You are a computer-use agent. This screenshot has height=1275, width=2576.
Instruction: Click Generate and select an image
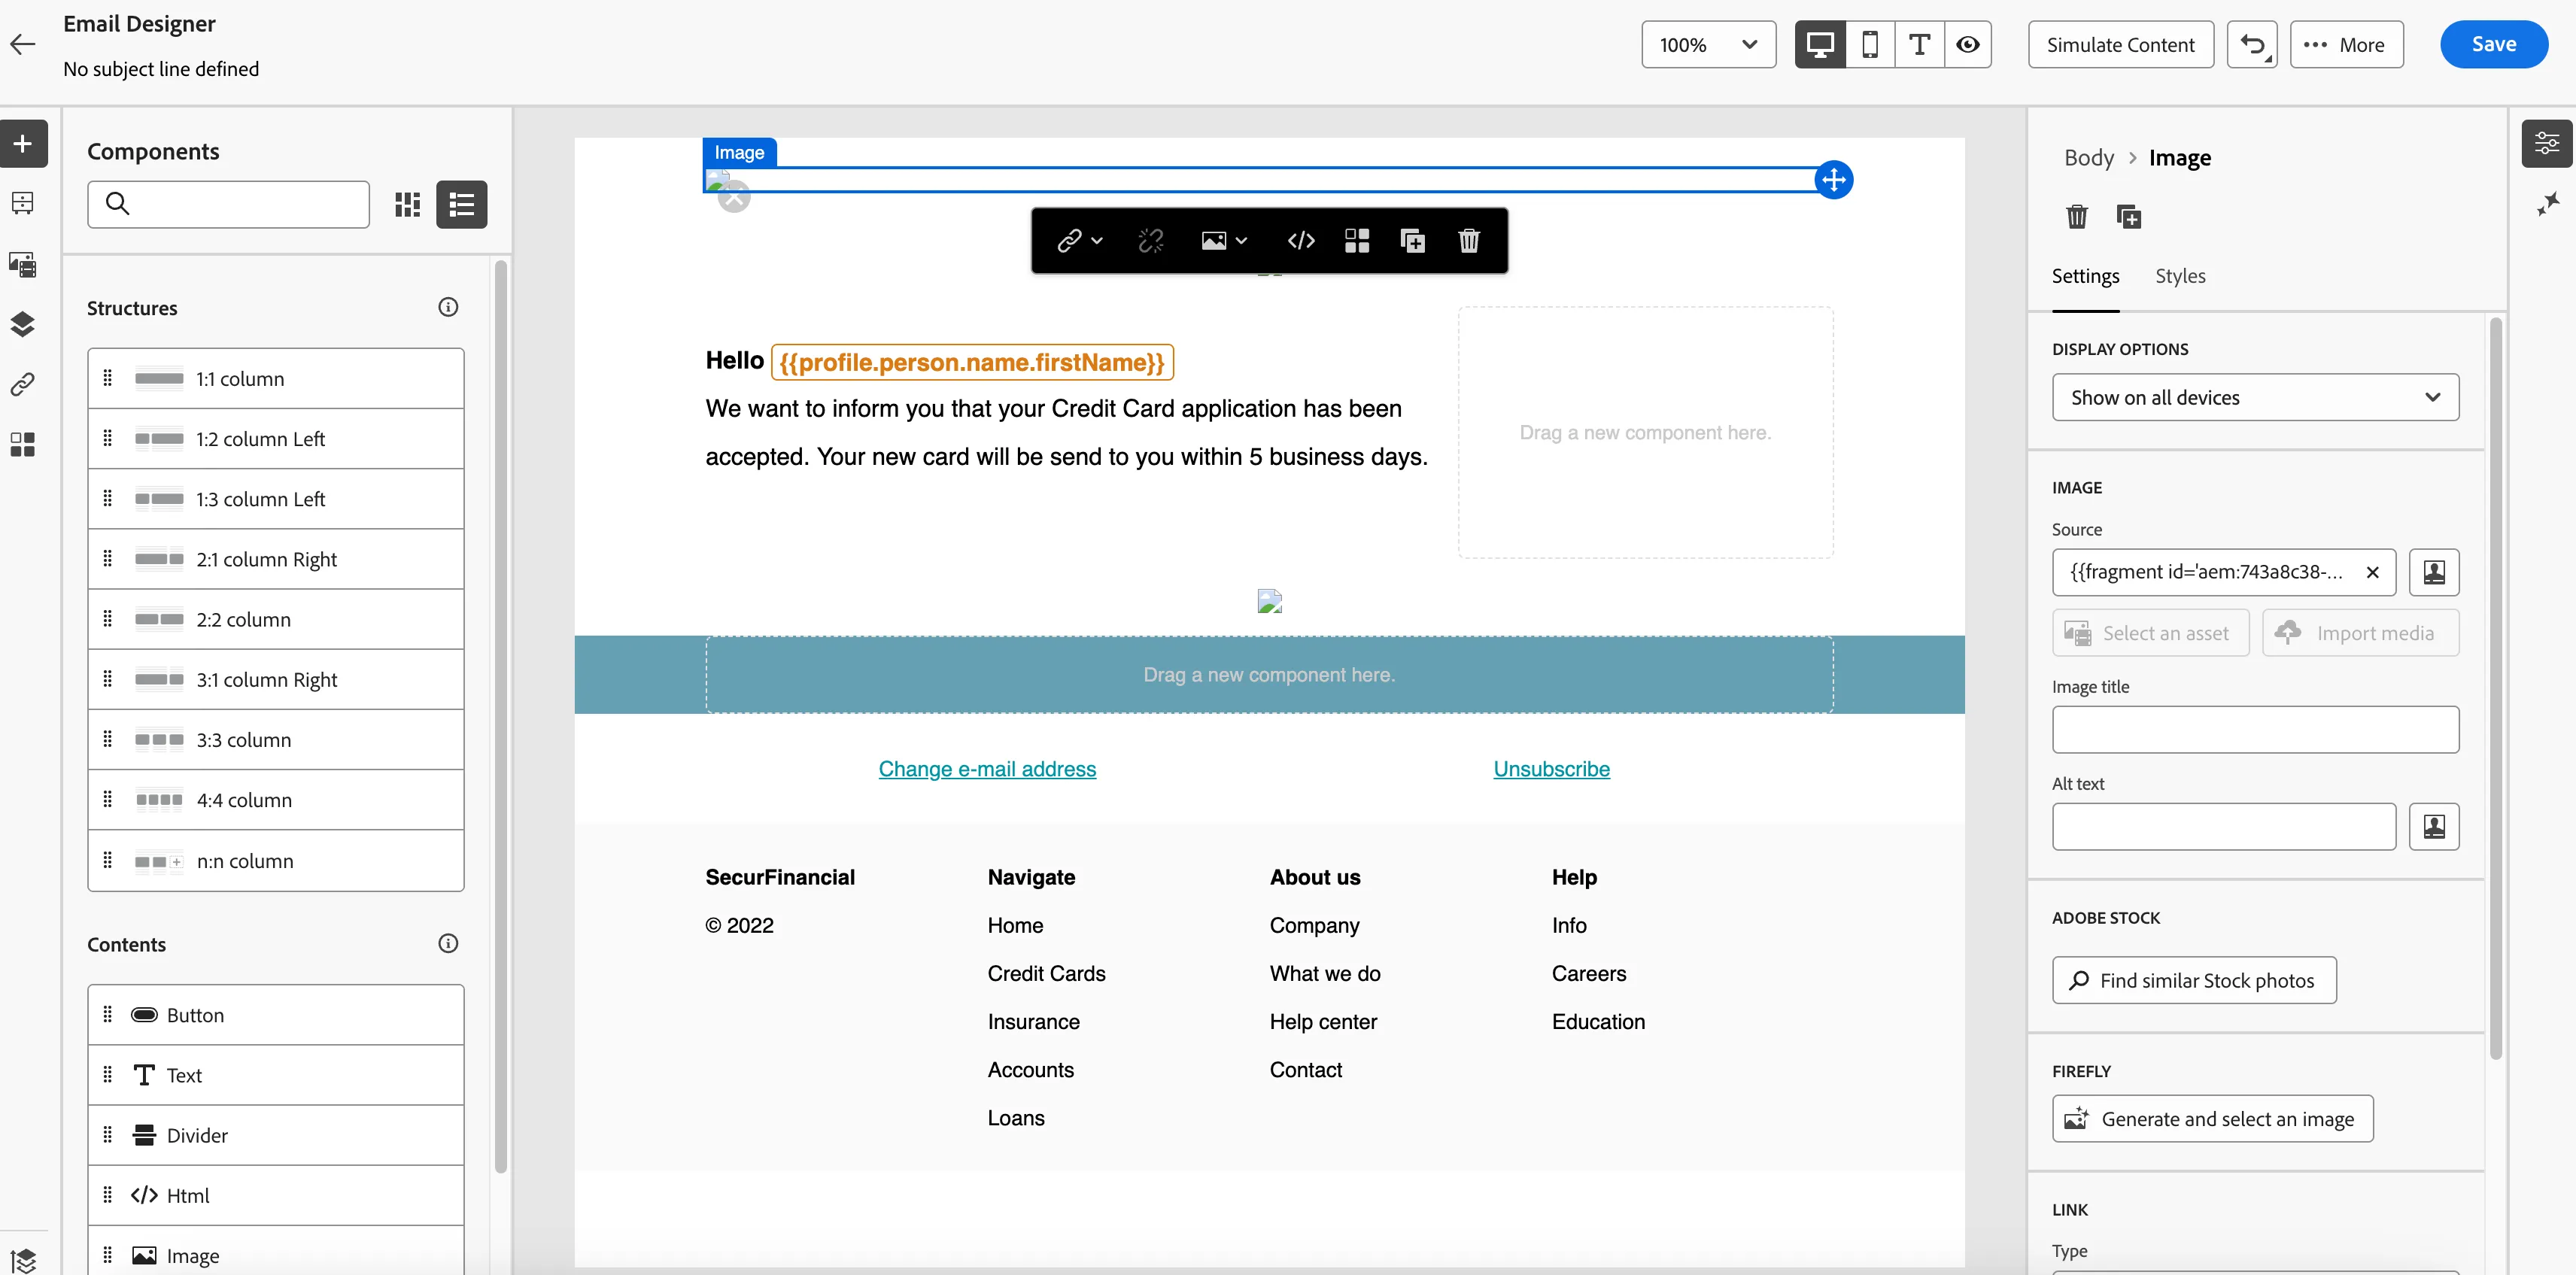coord(2212,1118)
